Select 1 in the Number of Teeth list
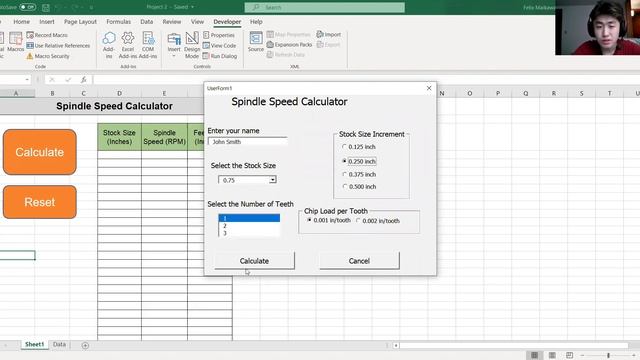The image size is (640, 360). (x=249, y=218)
